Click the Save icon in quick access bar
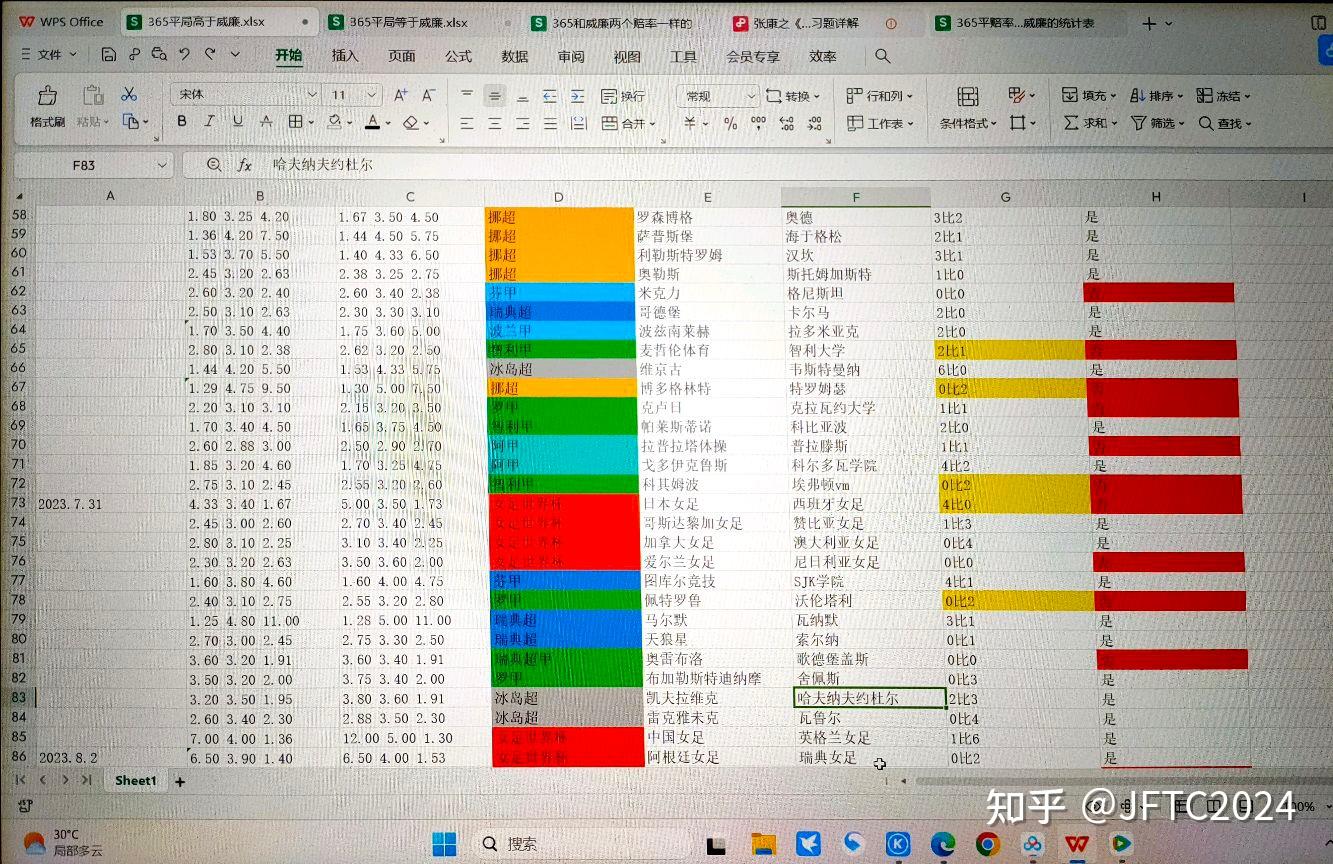 (x=109, y=56)
